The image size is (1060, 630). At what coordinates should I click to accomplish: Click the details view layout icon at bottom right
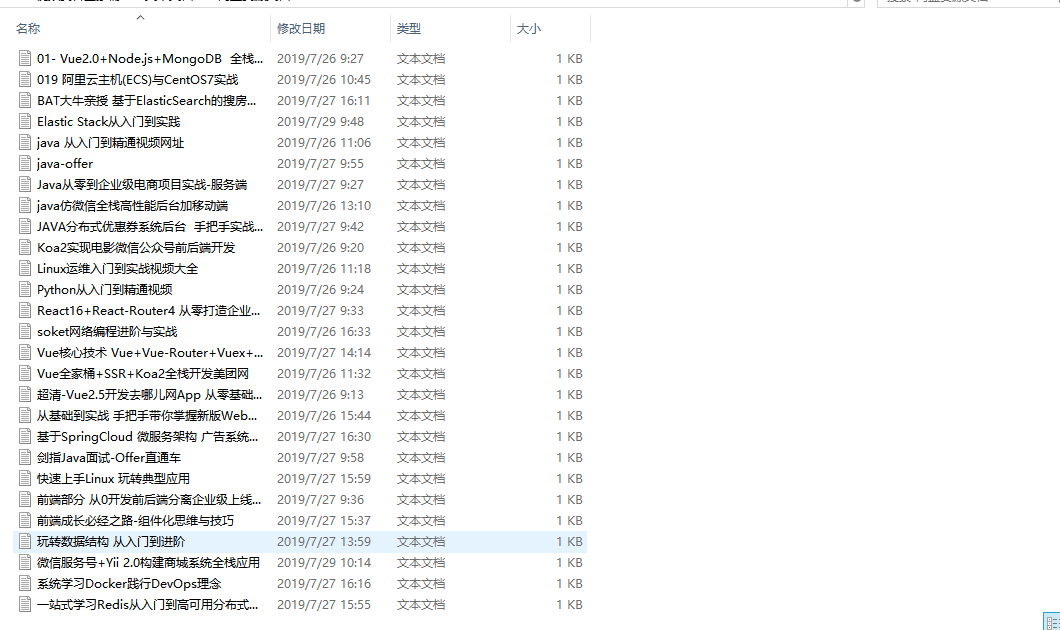pos(1052,622)
